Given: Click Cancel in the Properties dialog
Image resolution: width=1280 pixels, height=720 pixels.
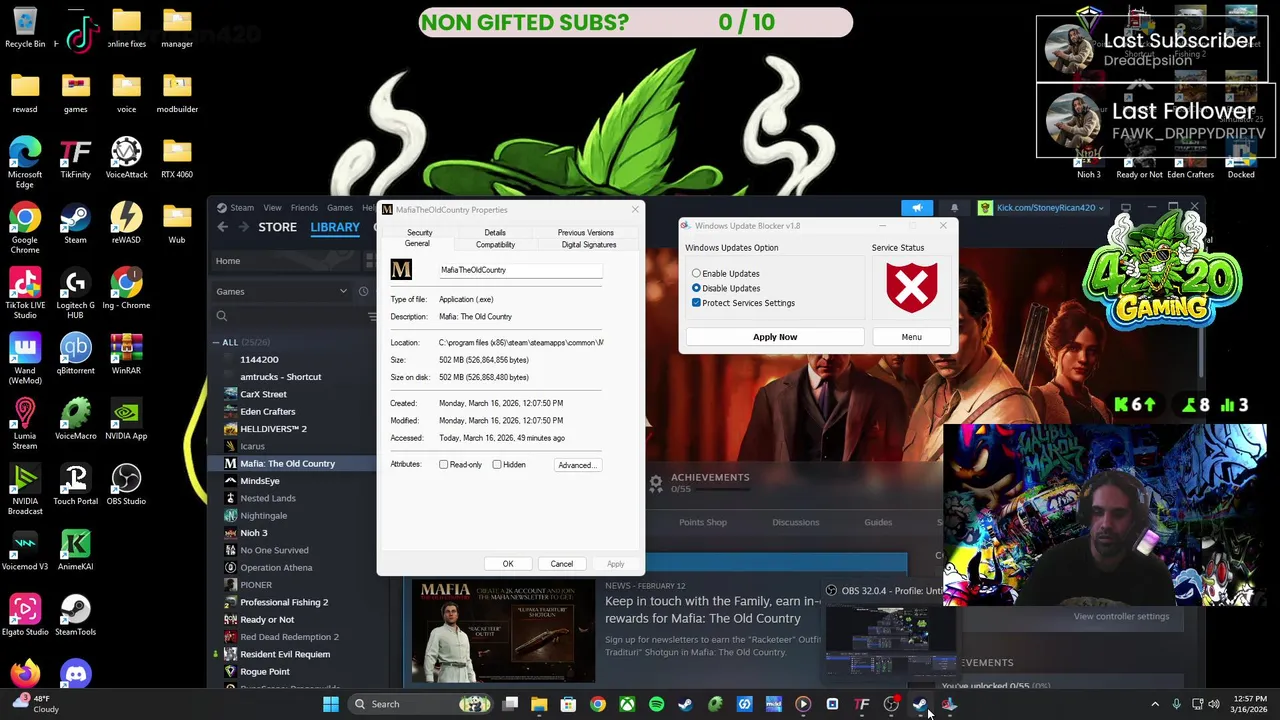Looking at the screenshot, I should (x=561, y=564).
